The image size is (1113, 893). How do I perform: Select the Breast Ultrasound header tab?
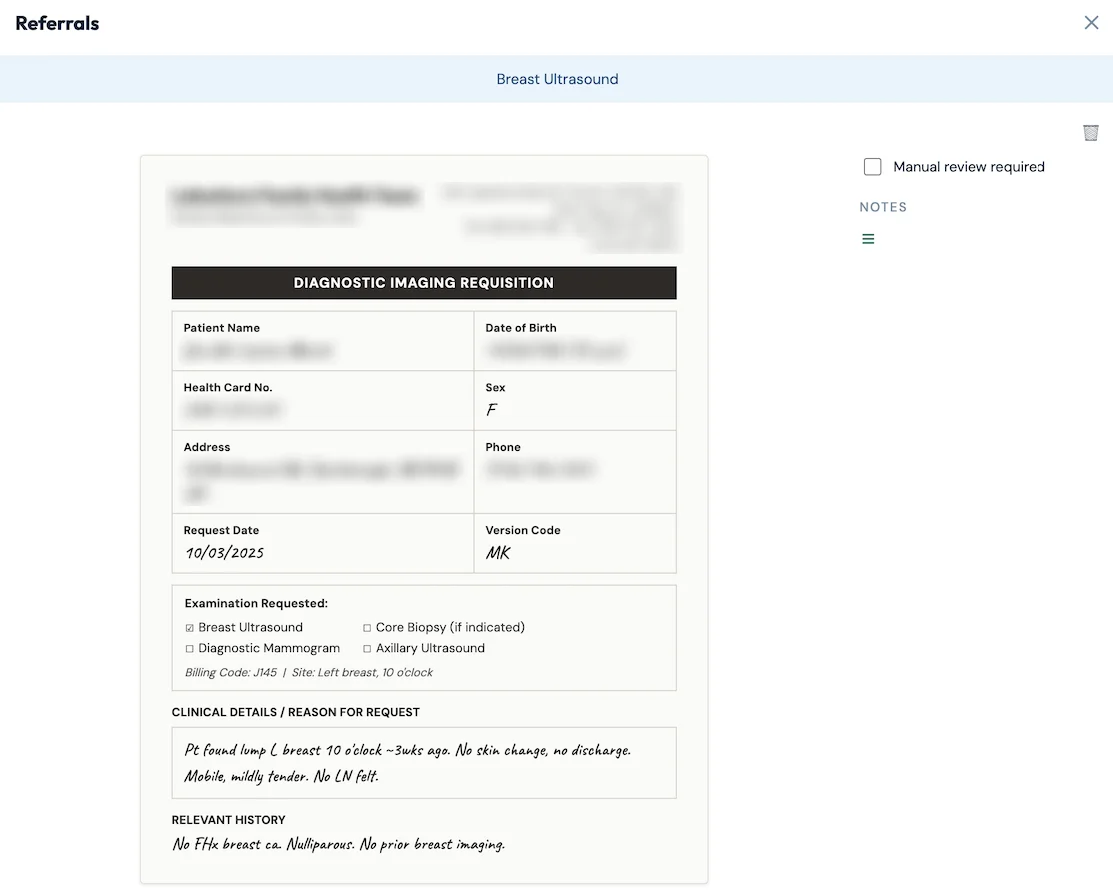557,79
